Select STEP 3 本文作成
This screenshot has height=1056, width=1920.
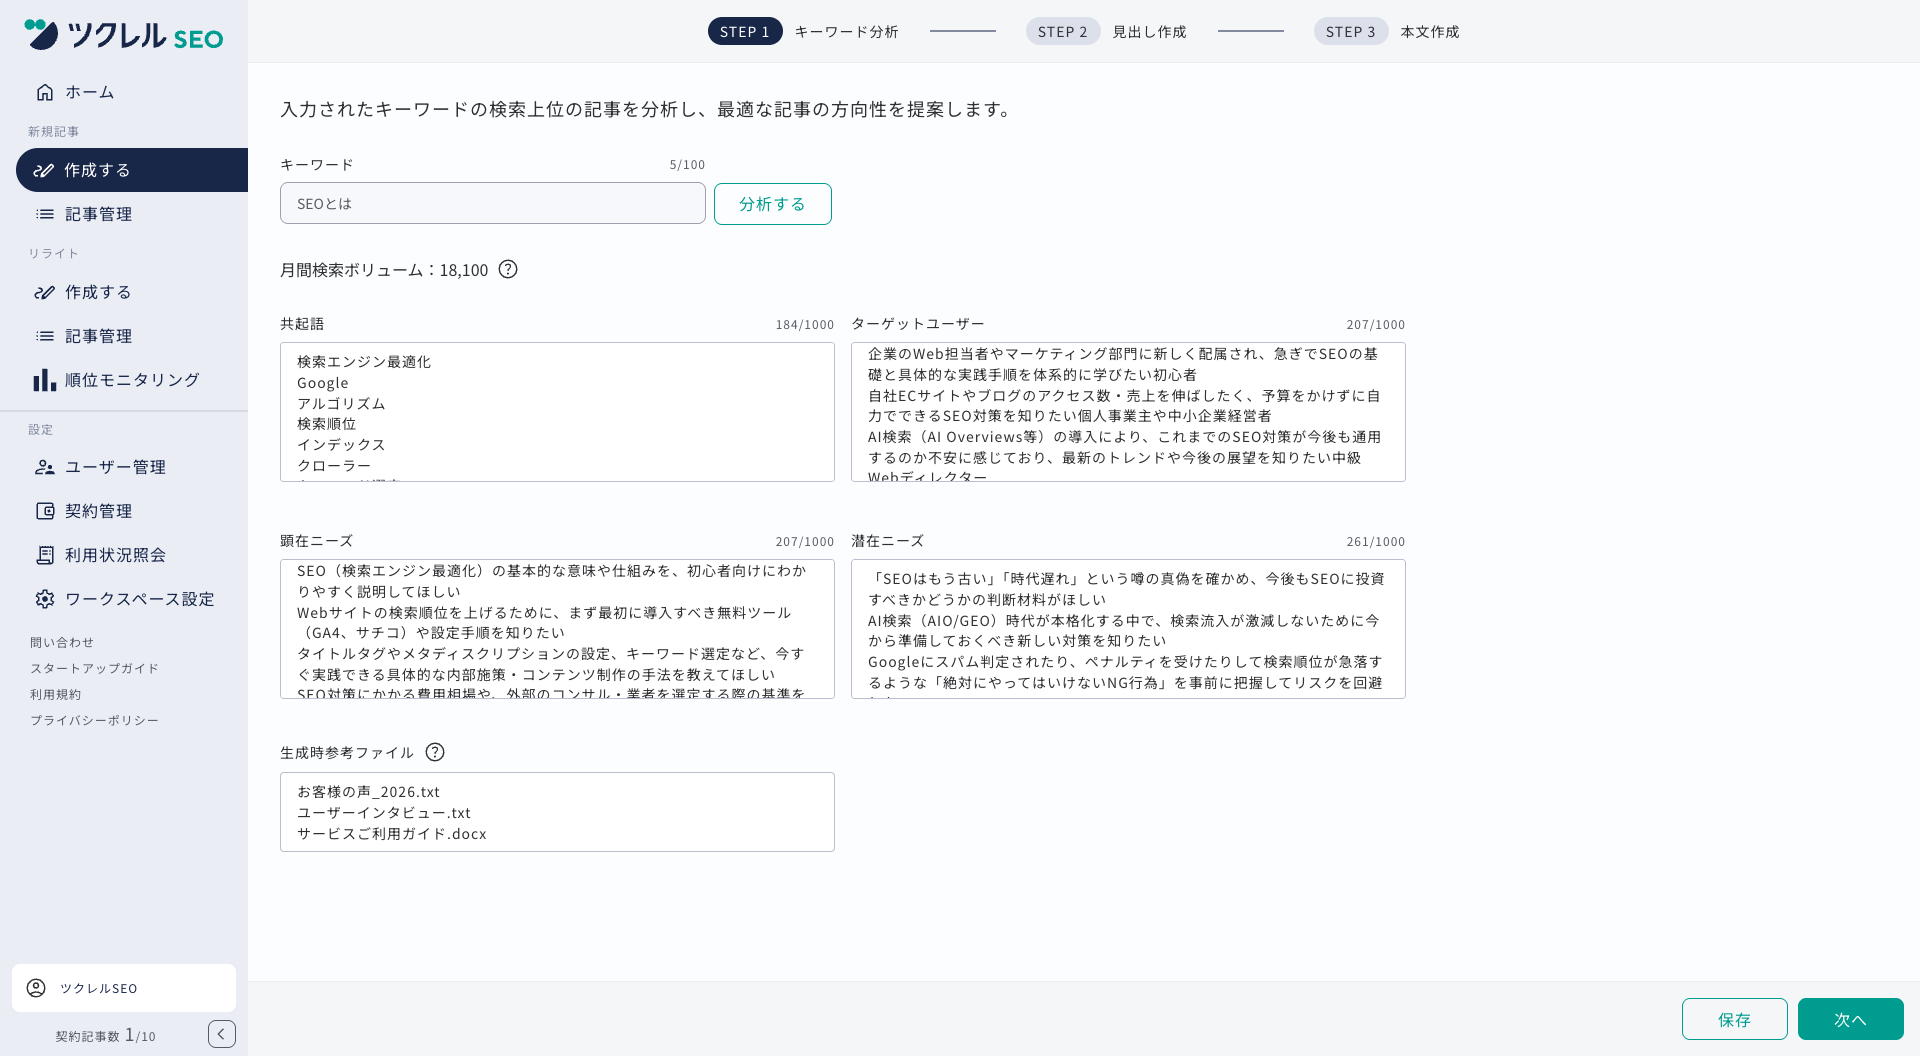pos(1387,32)
